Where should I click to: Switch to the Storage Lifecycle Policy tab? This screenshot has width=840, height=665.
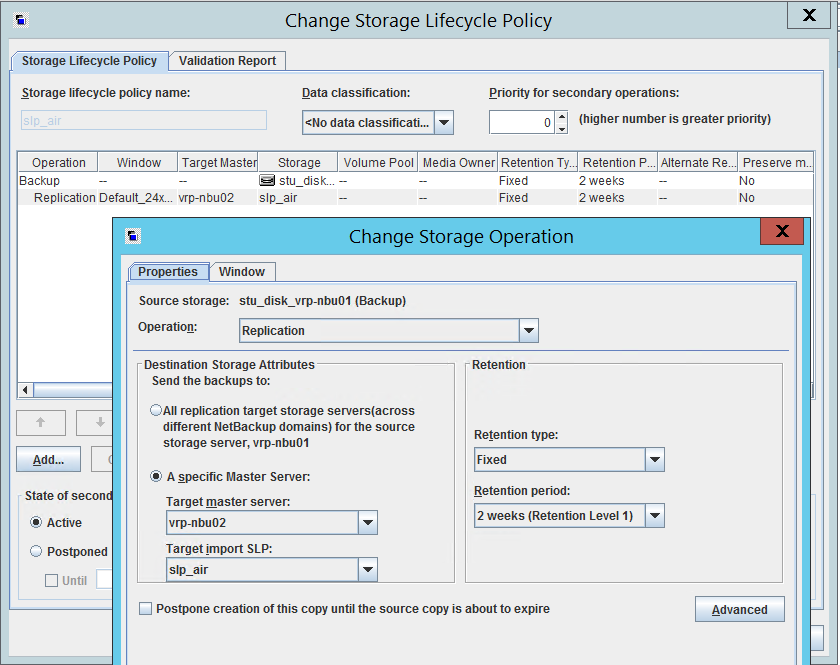pyautogui.click(x=89, y=61)
